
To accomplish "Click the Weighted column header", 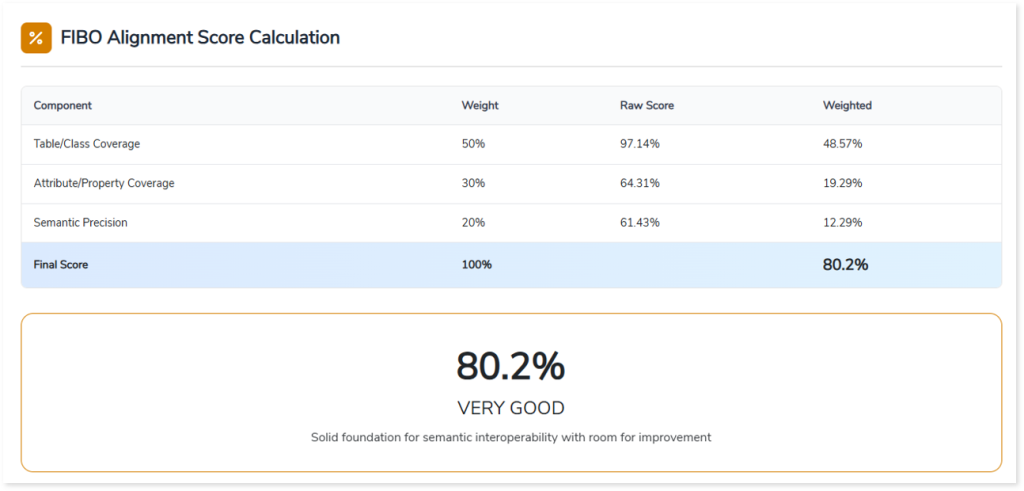I will (847, 105).
